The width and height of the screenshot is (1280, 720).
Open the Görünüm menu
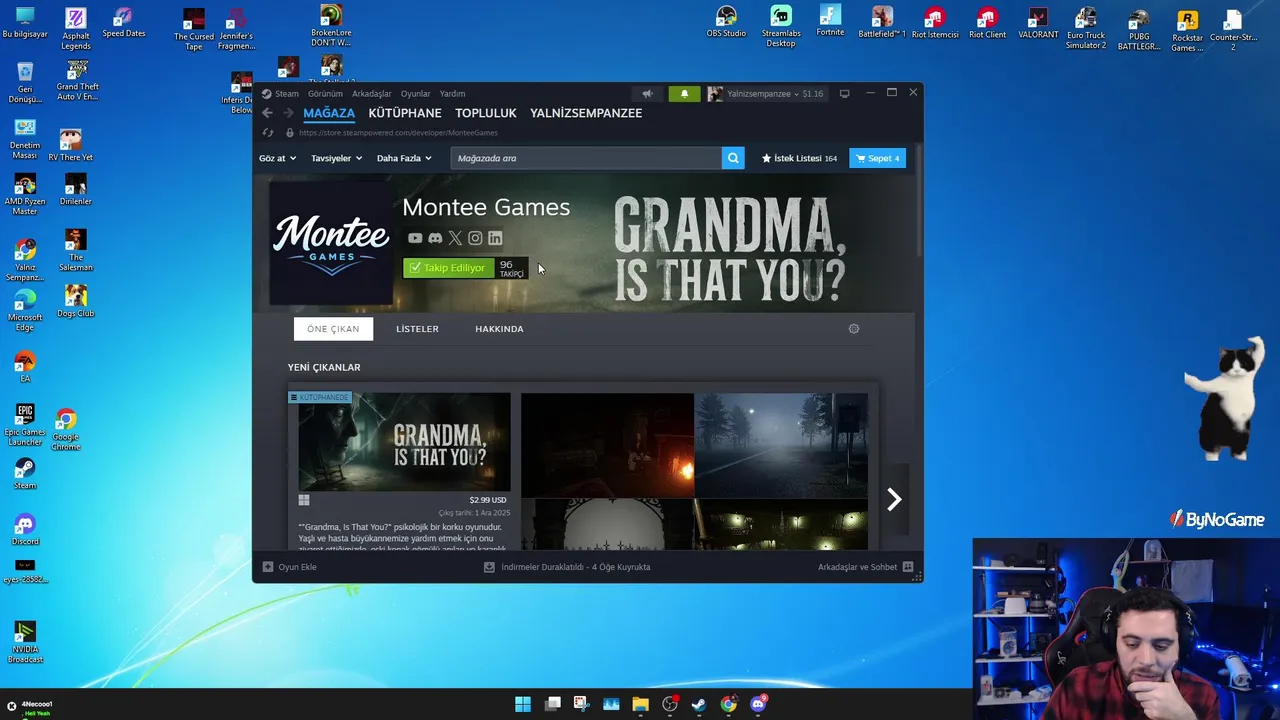tap(325, 94)
